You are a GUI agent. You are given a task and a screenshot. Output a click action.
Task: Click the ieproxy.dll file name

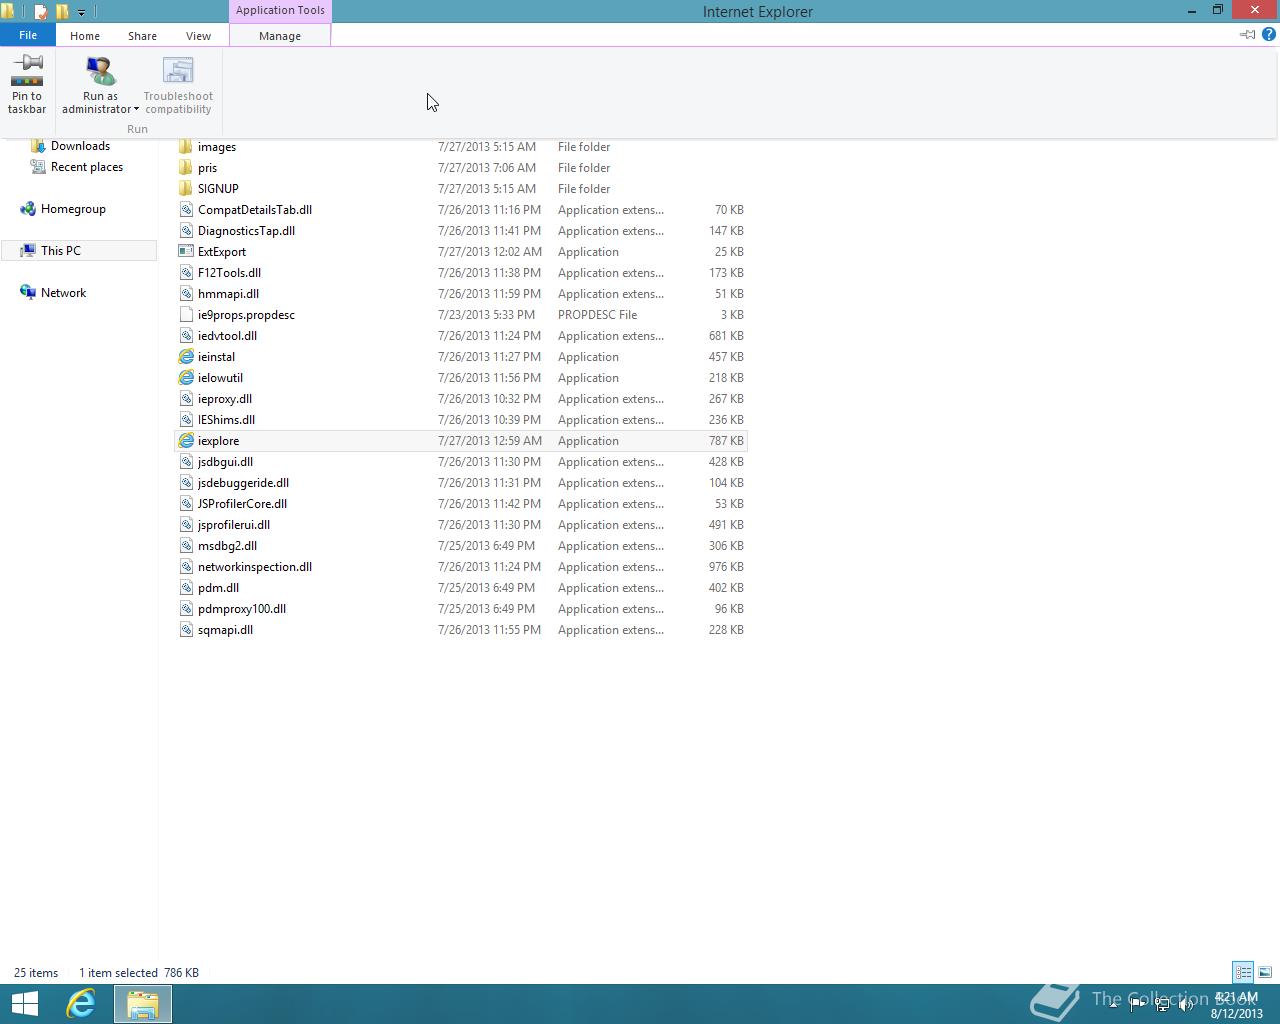225,399
